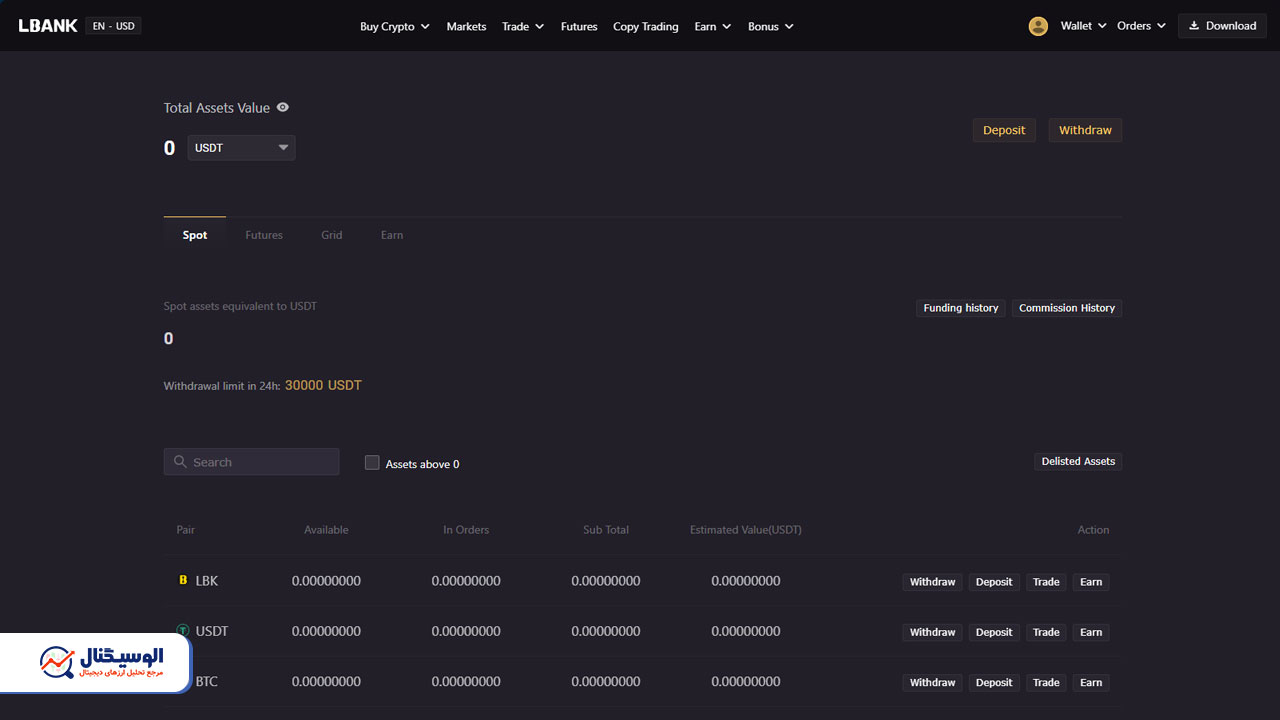Viewport: 1280px width, 720px height.
Task: Open Copy Trading page
Action: click(645, 26)
